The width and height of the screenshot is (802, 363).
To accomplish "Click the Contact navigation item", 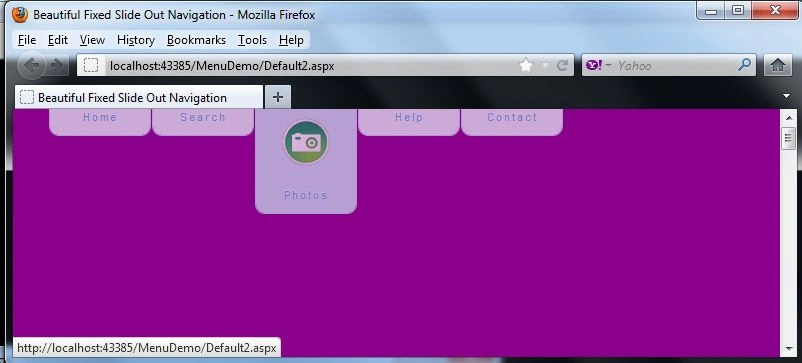I will click(x=512, y=122).
